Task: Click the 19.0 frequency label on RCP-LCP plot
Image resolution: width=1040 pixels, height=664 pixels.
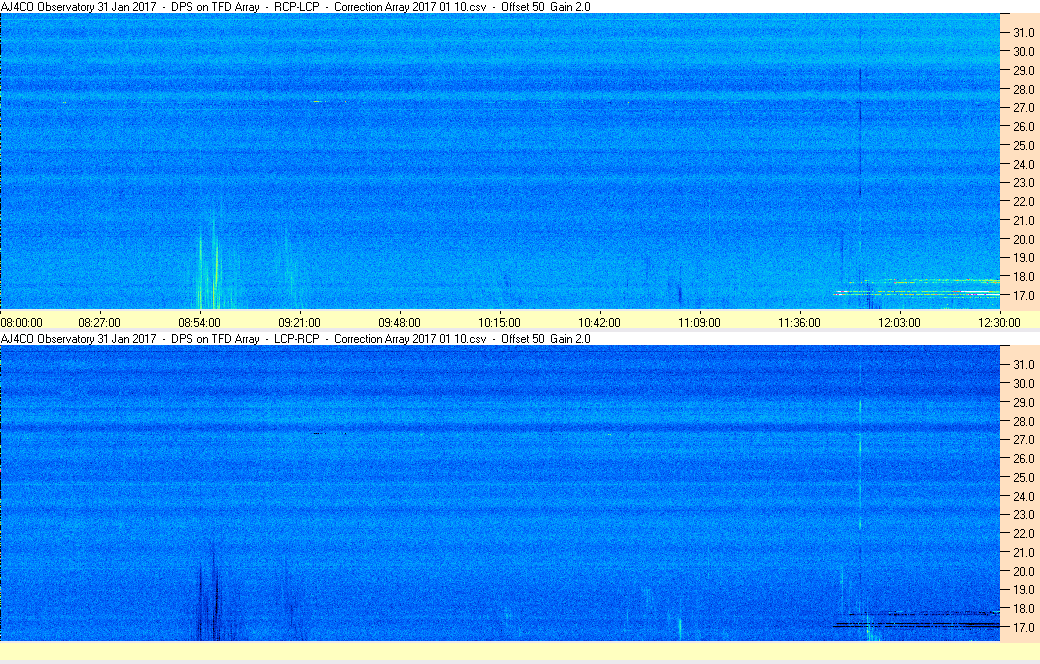Action: click(1023, 258)
